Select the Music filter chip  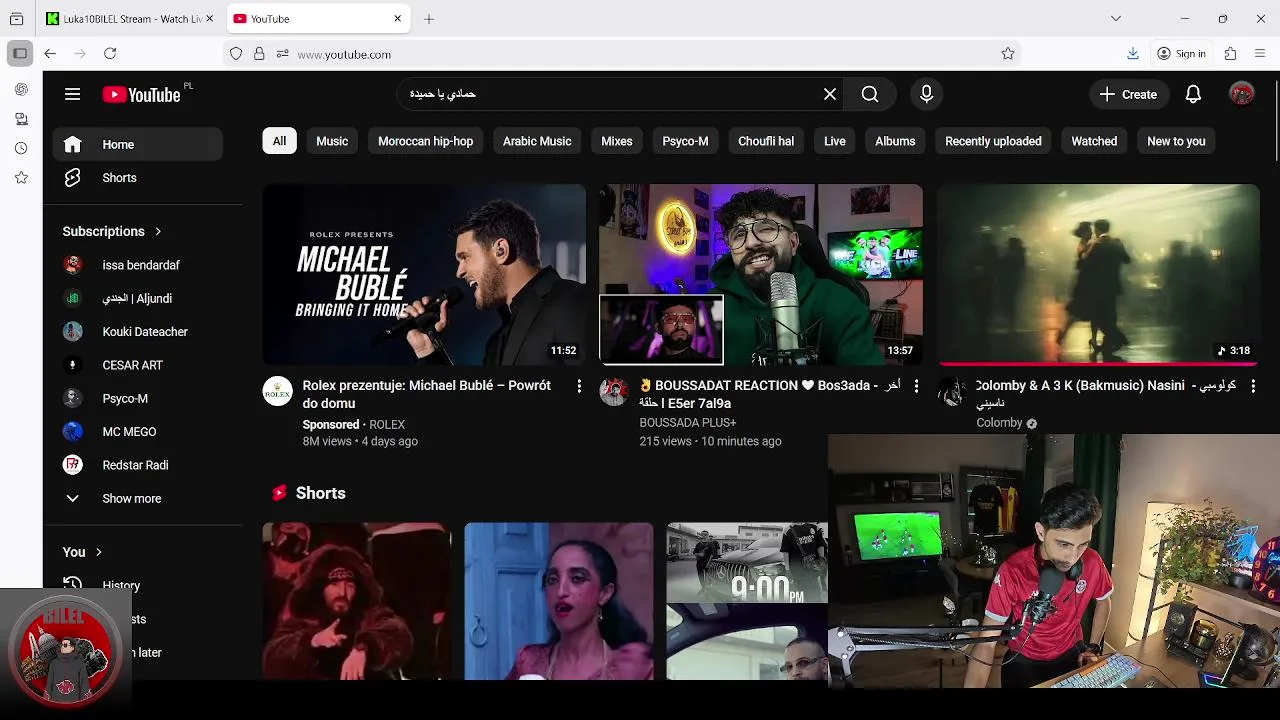[332, 141]
